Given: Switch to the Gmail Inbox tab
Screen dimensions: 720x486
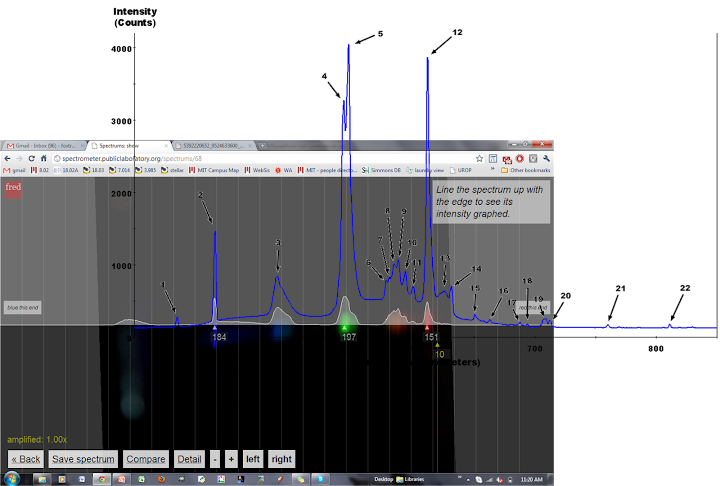Looking at the screenshot, I should coord(44,146).
